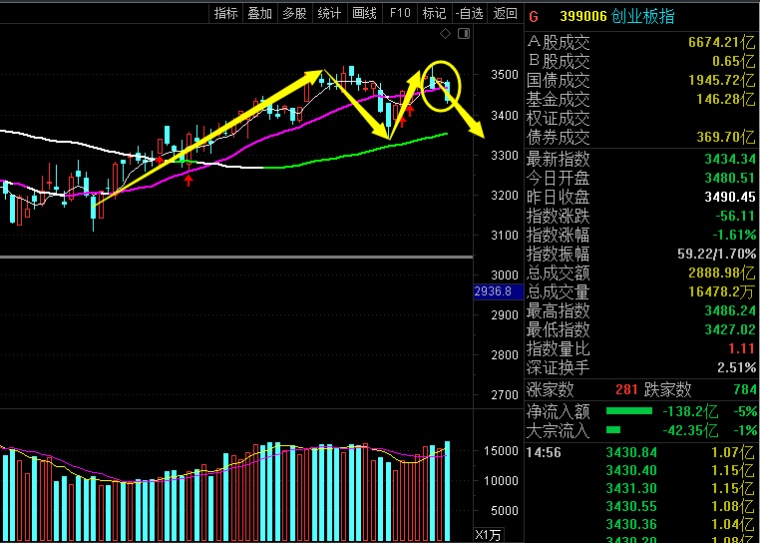Click the 权证成交 row label
Image resolution: width=760 pixels, height=543 pixels.
click(558, 118)
